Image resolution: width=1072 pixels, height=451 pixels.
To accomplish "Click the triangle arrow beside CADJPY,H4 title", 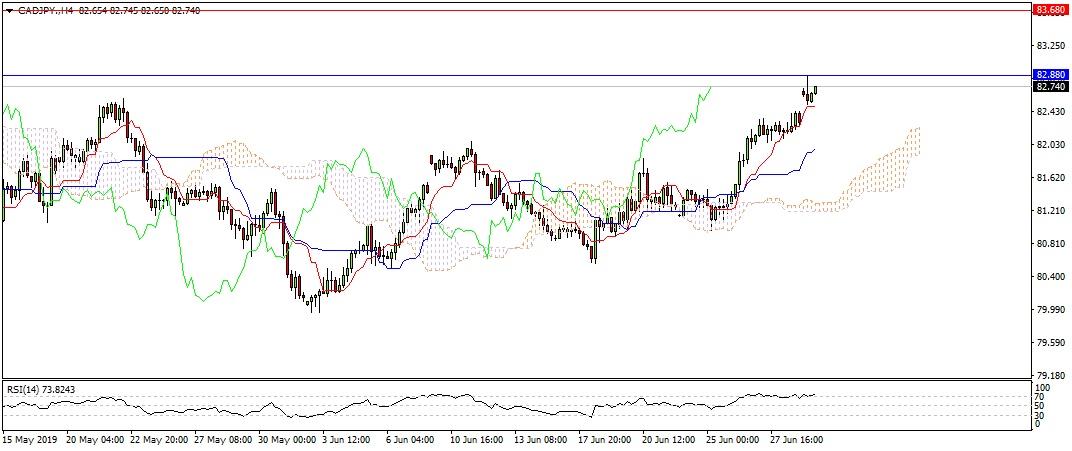I will pos(9,9).
